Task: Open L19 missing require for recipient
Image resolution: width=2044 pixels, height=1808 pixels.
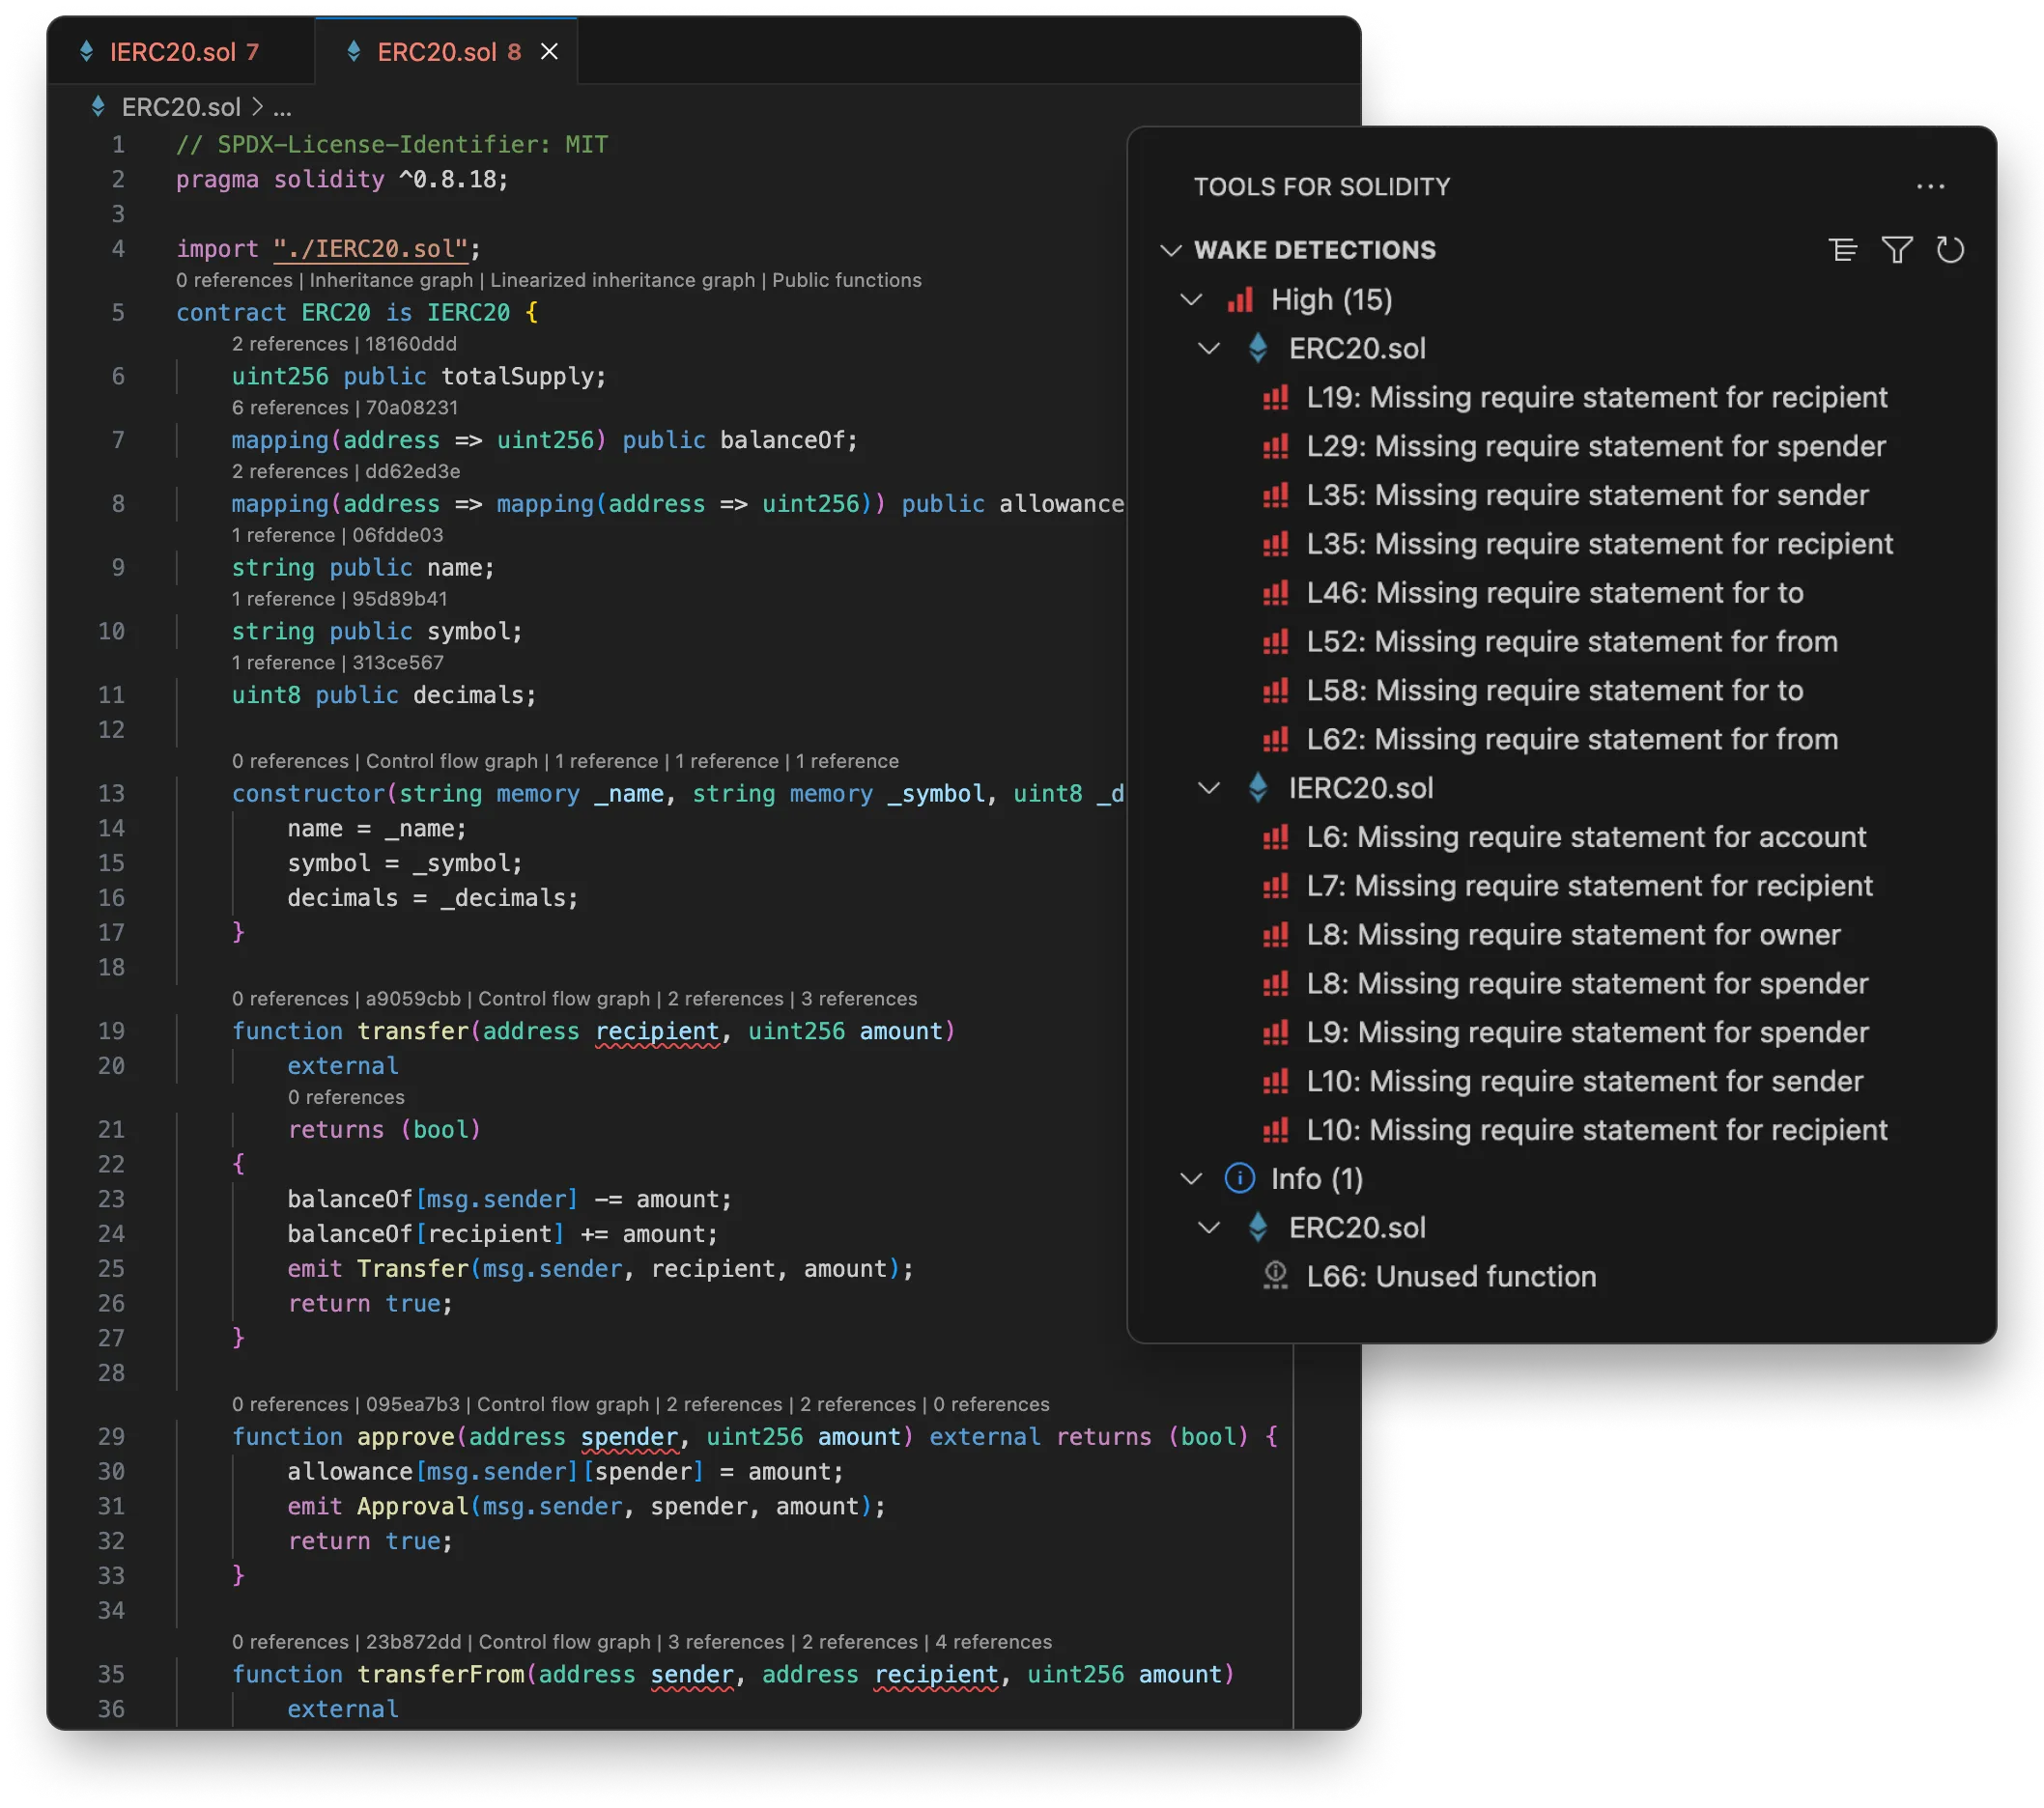Action: 1596,397
